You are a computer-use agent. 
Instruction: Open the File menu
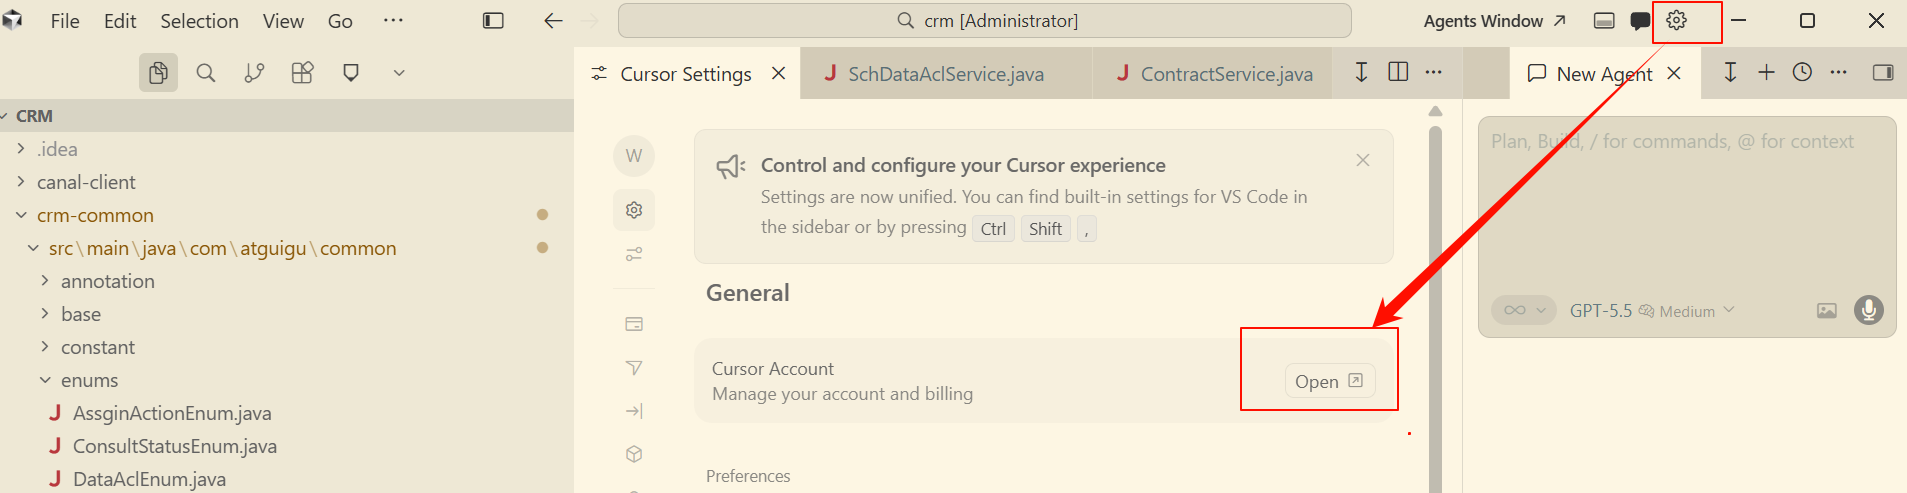pyautogui.click(x=65, y=21)
